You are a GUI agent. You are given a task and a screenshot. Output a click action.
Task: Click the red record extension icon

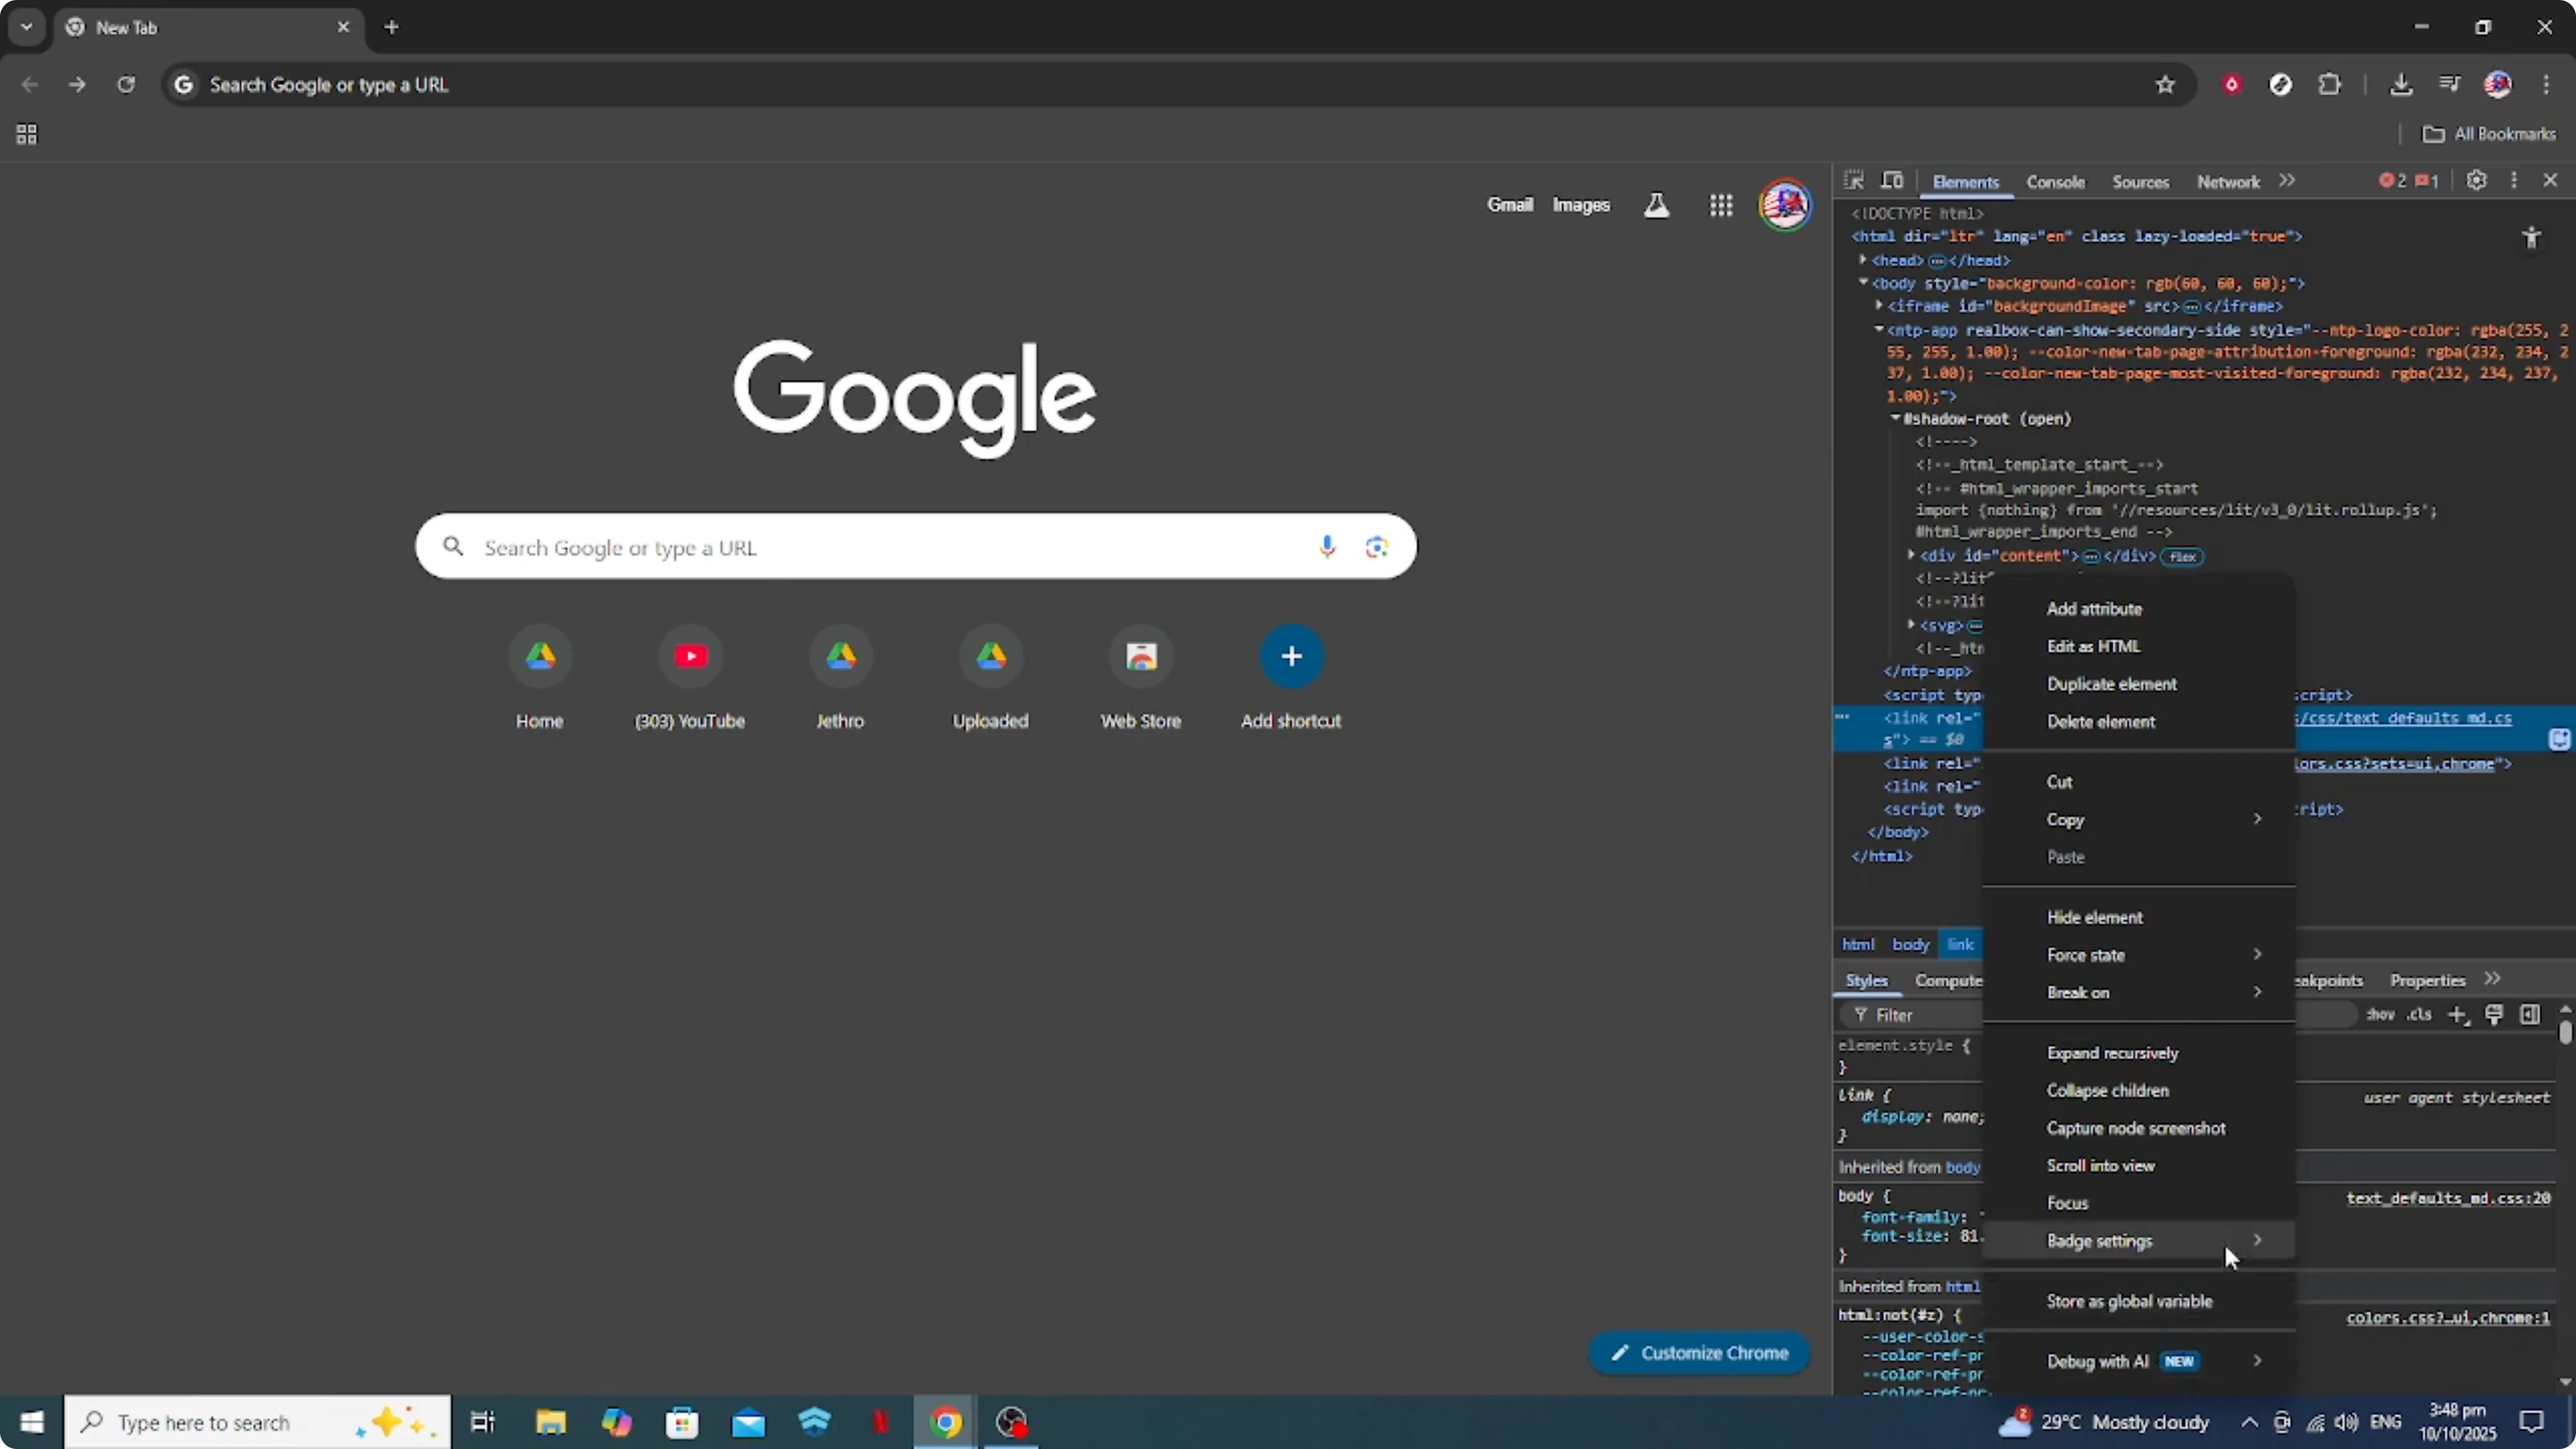[2232, 85]
